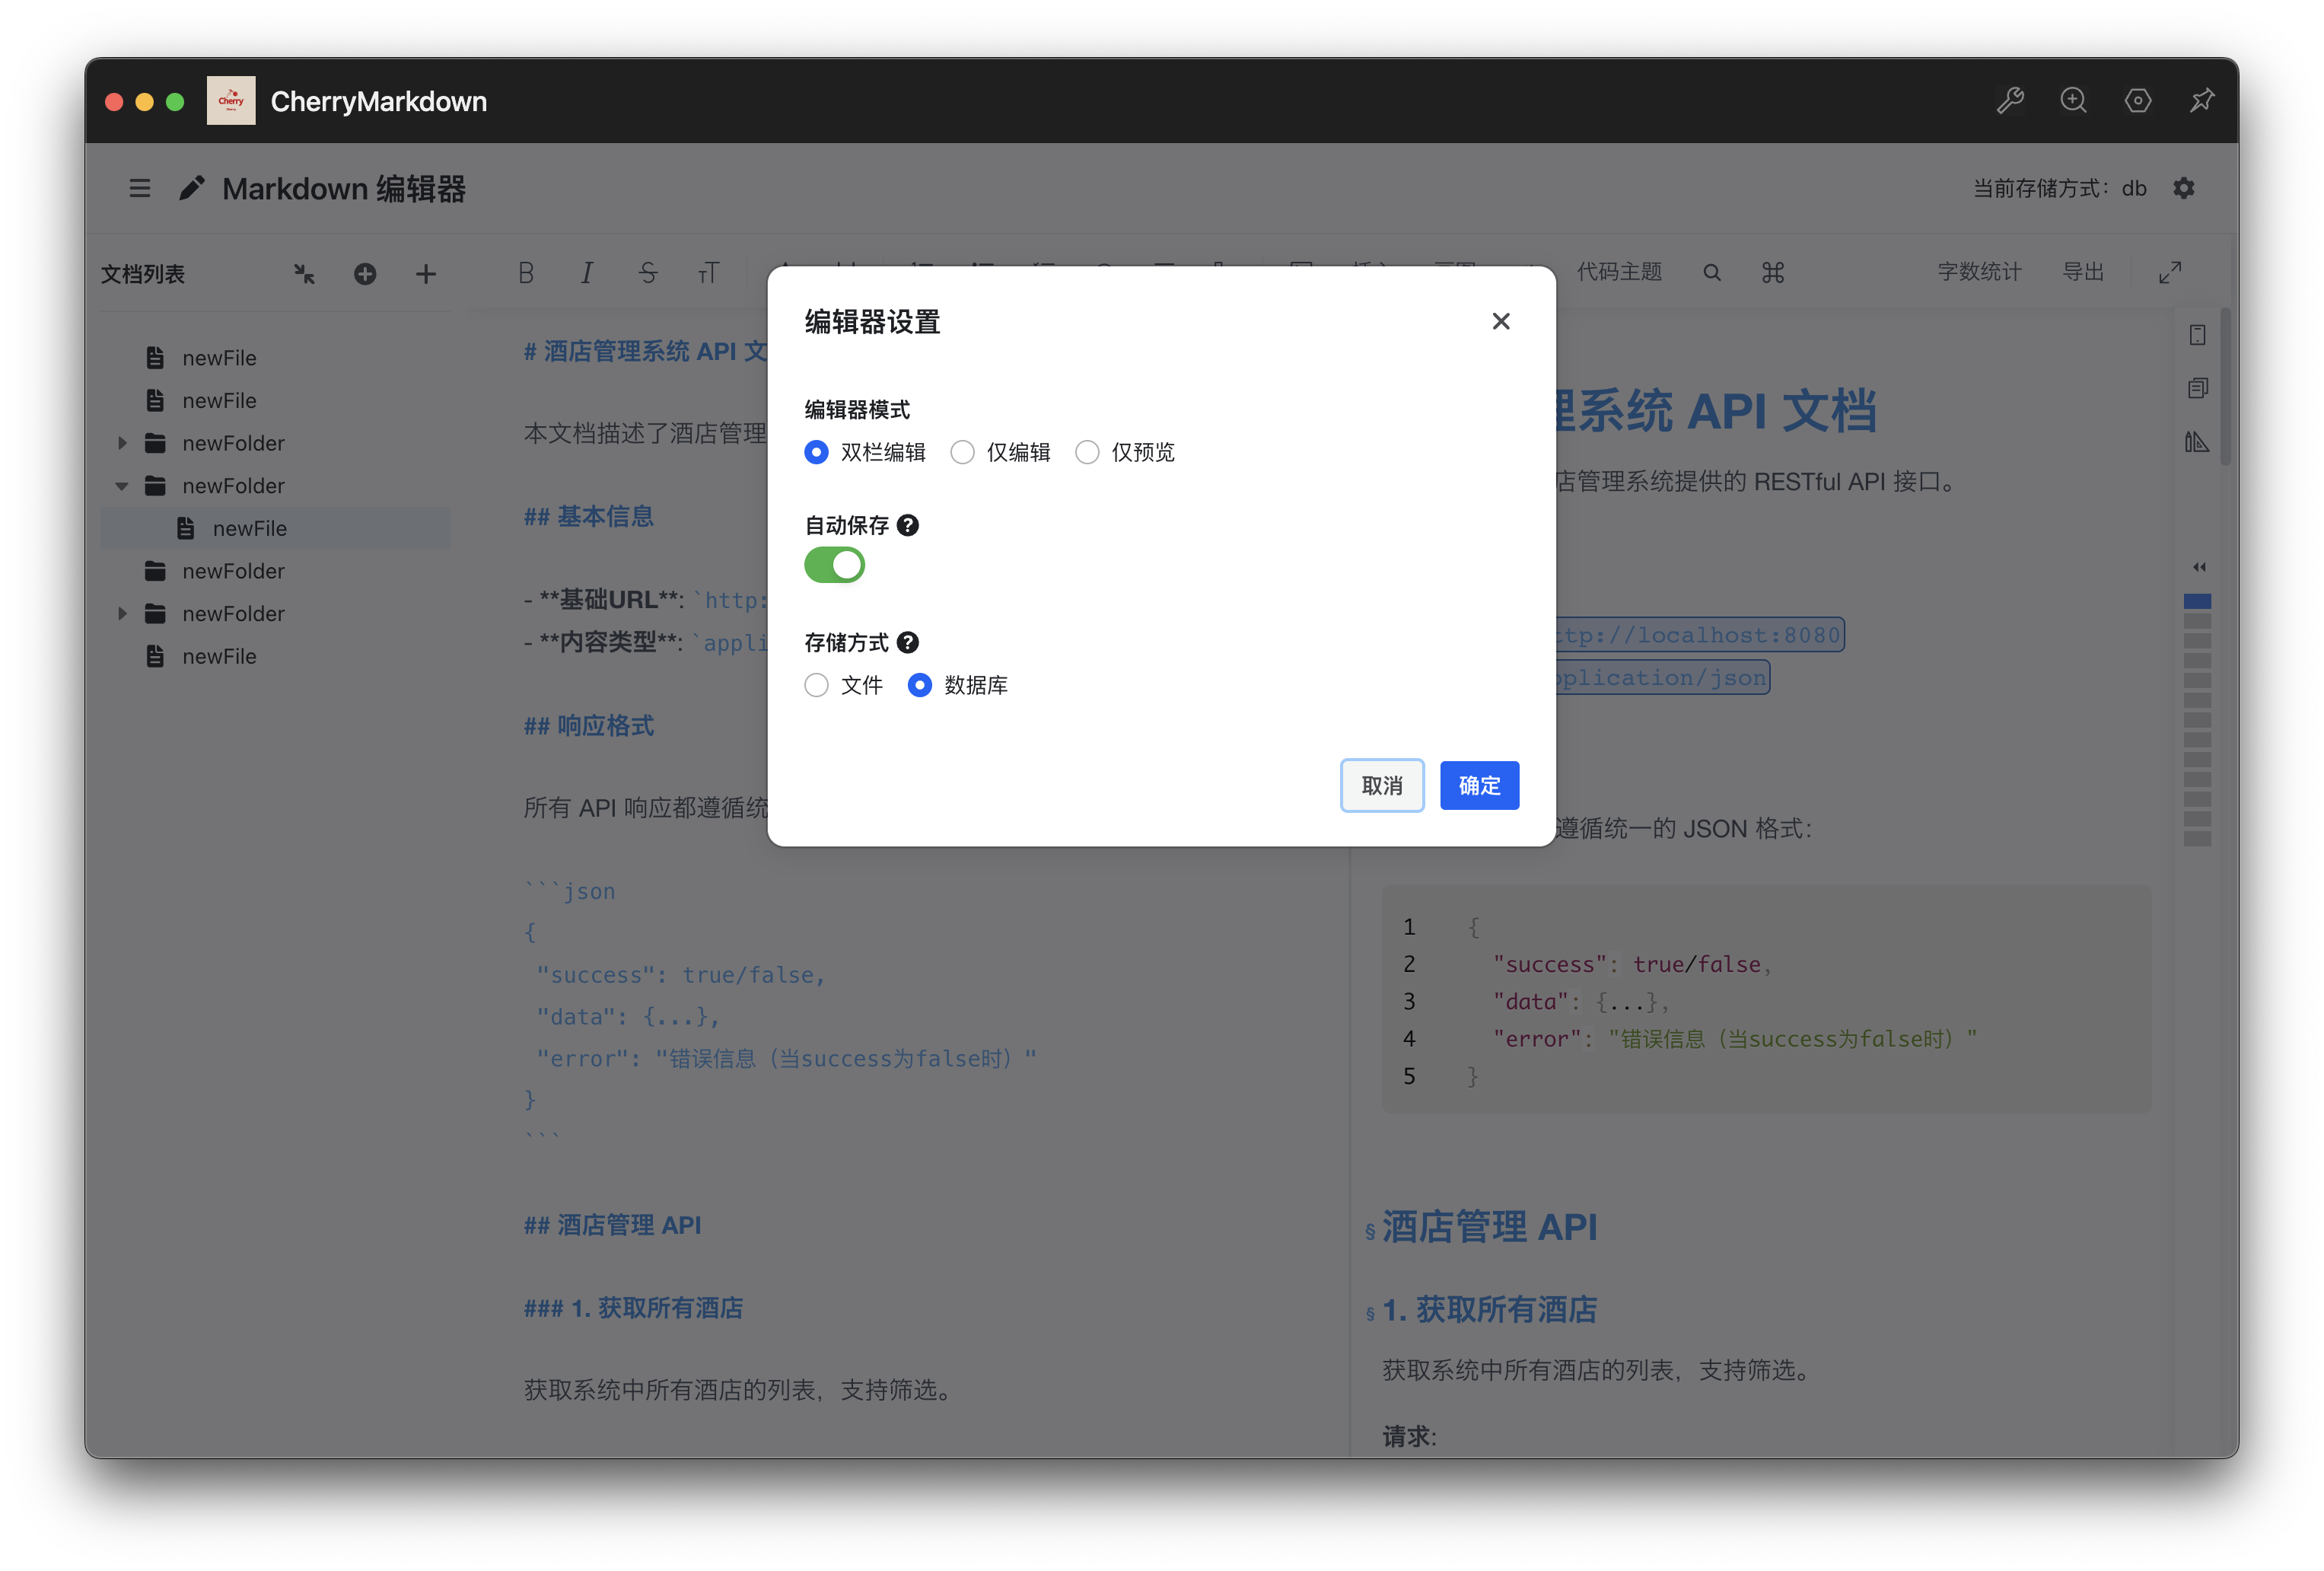Click the 当前存储方式: db label

[x=2059, y=188]
